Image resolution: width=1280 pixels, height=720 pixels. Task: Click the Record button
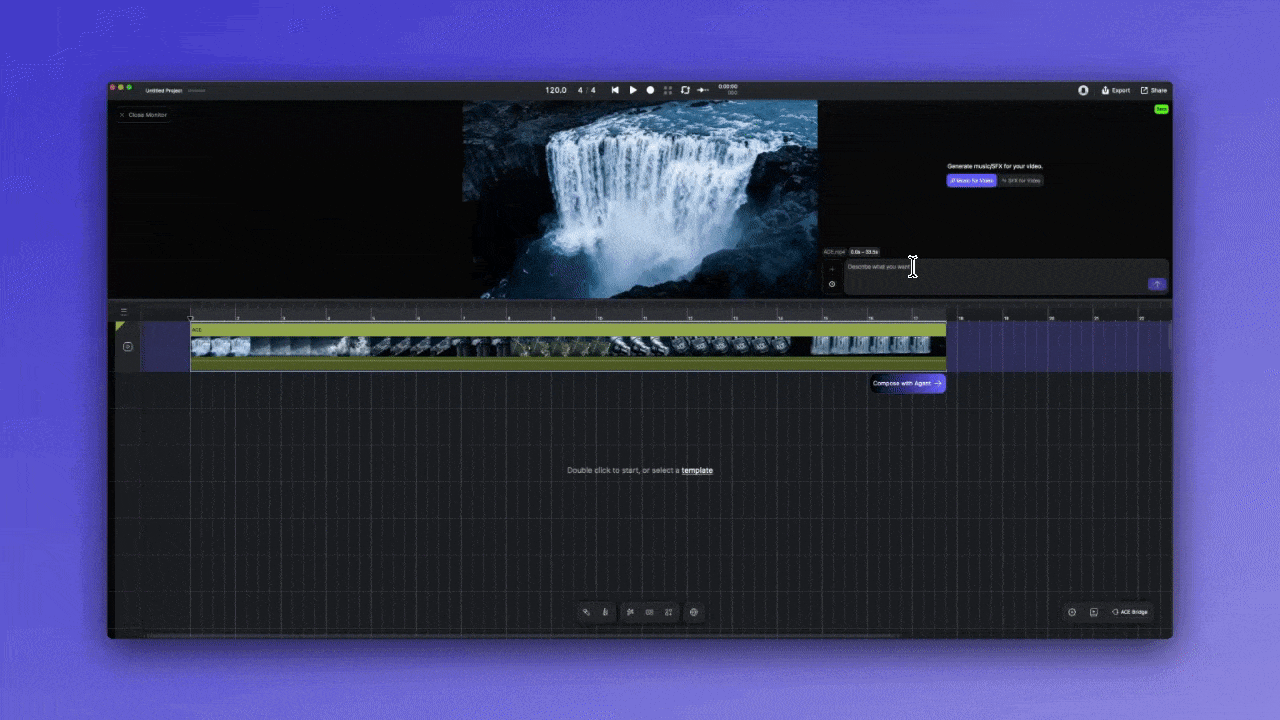coord(650,90)
